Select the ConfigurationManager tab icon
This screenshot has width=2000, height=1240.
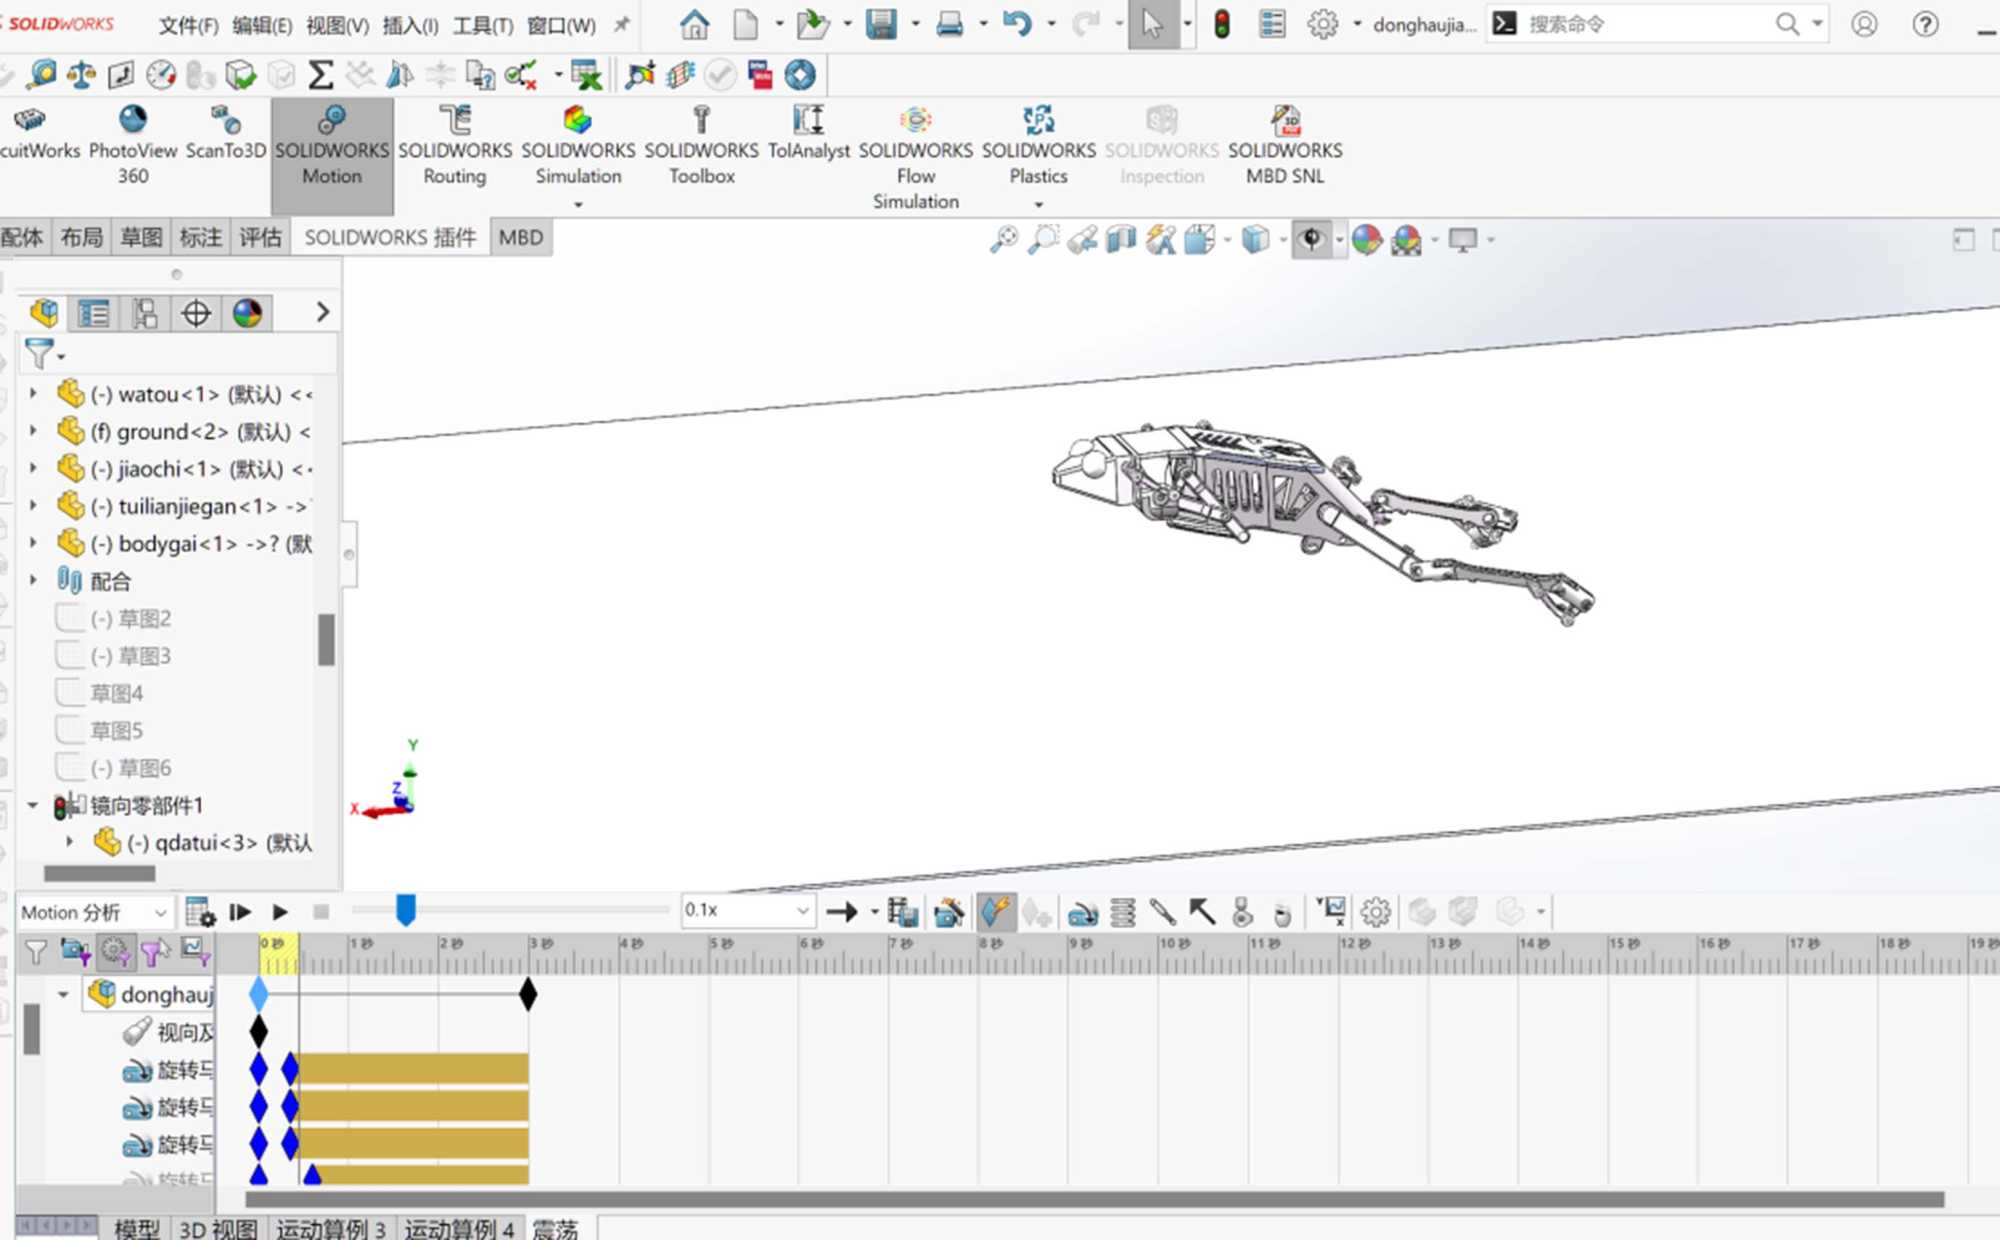point(145,314)
